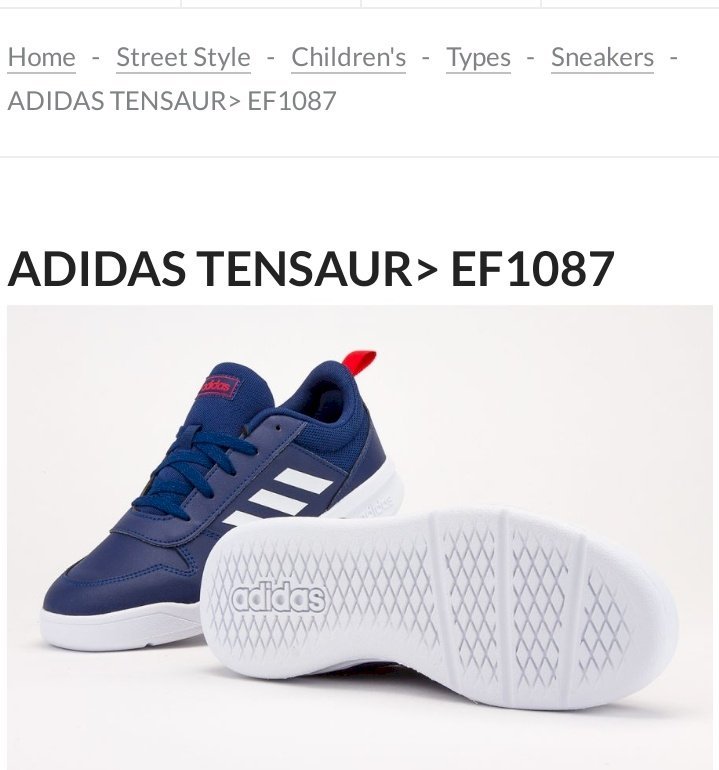Screen dimensions: 719x770
Task: Open the sneaker product photo
Action: click(360, 537)
